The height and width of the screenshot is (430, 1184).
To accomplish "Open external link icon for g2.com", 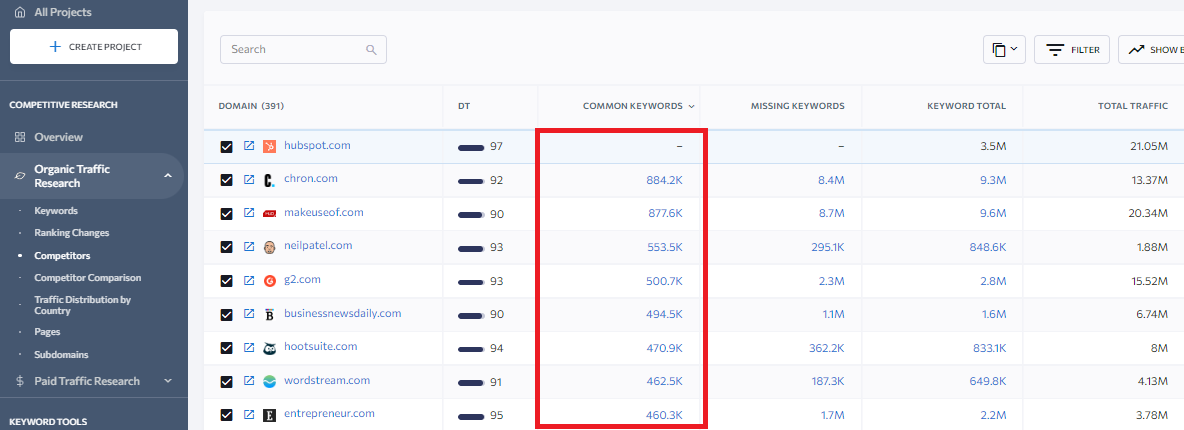I will (248, 280).
